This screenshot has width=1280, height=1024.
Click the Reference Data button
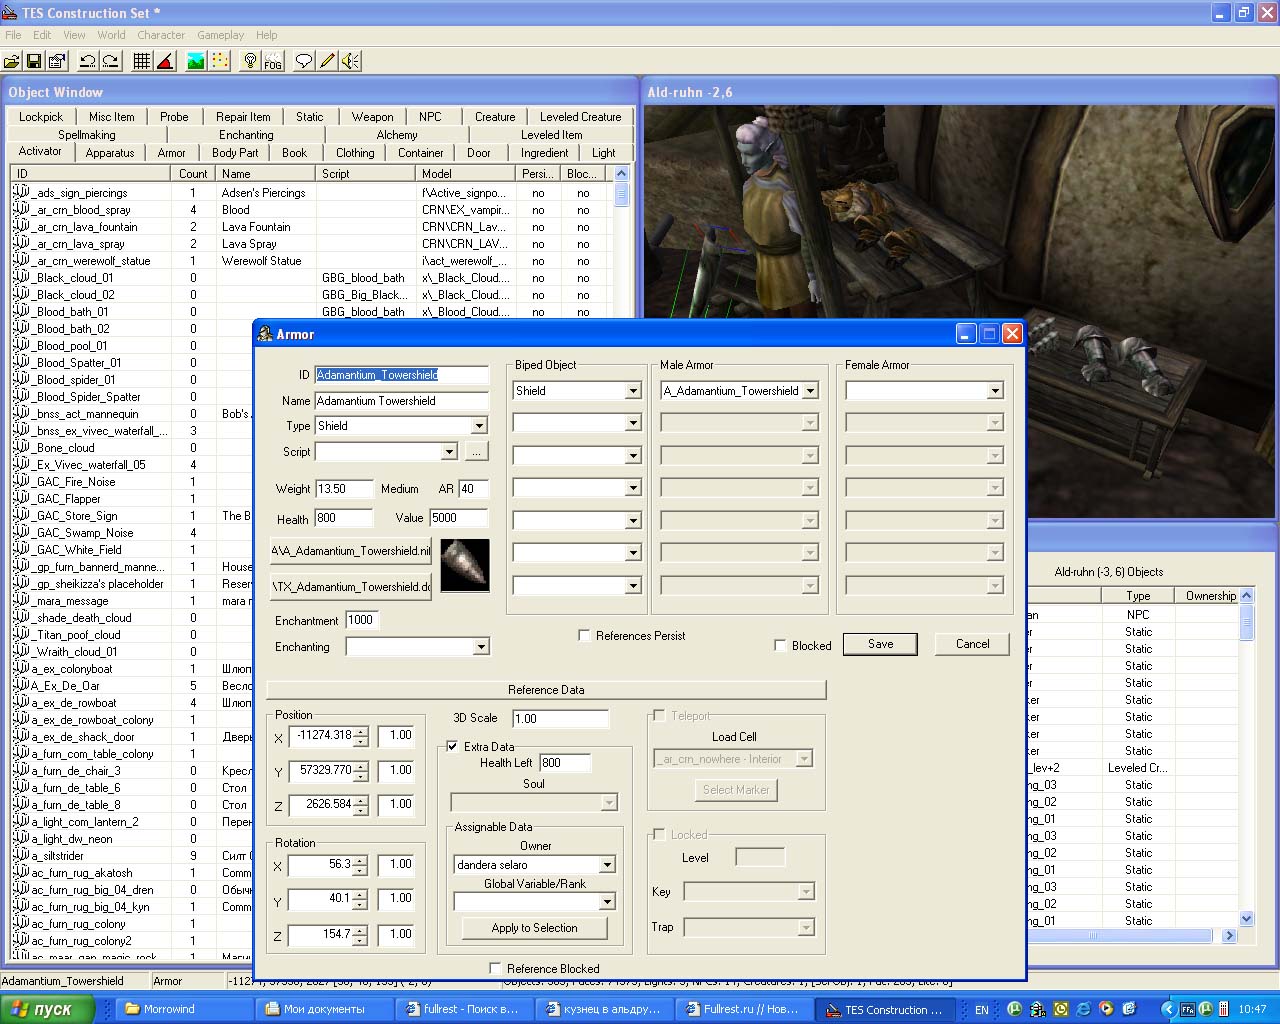tap(546, 690)
